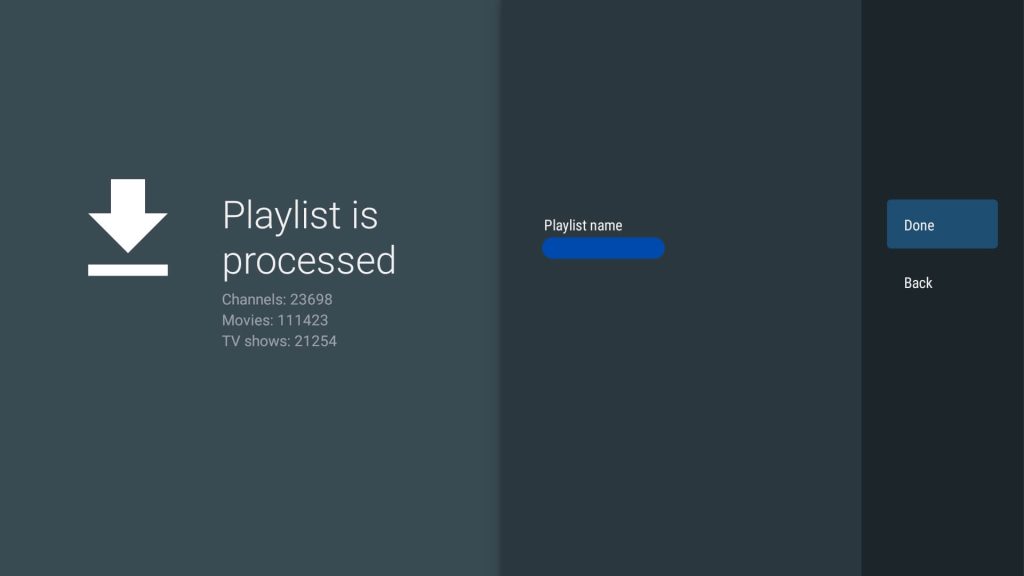
Task: Click the number 111423 next to Movies
Action: pyautogui.click(x=303, y=320)
